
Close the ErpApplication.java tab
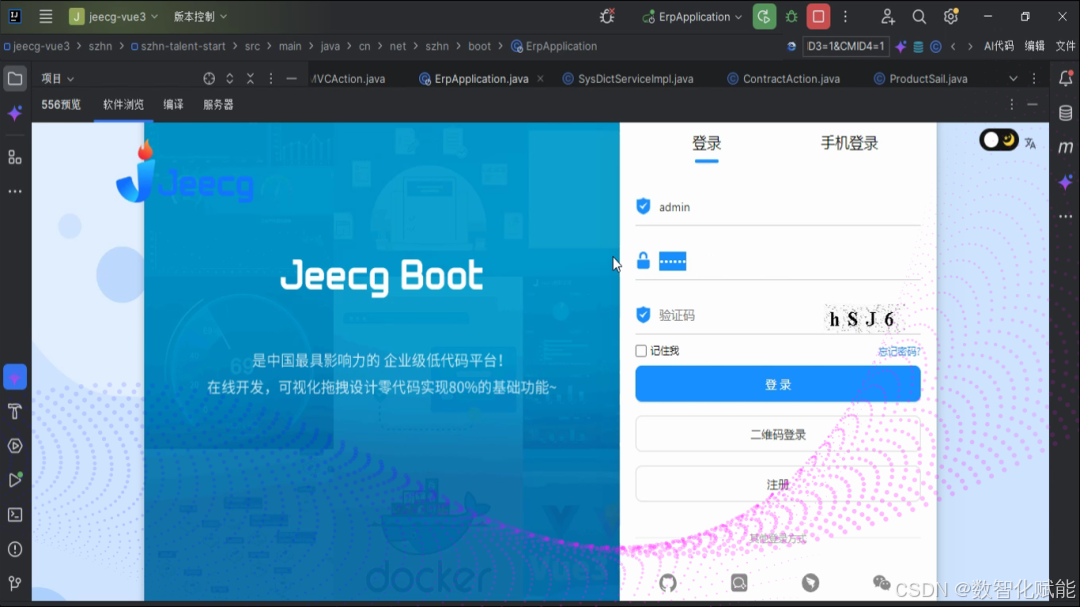(x=540, y=79)
